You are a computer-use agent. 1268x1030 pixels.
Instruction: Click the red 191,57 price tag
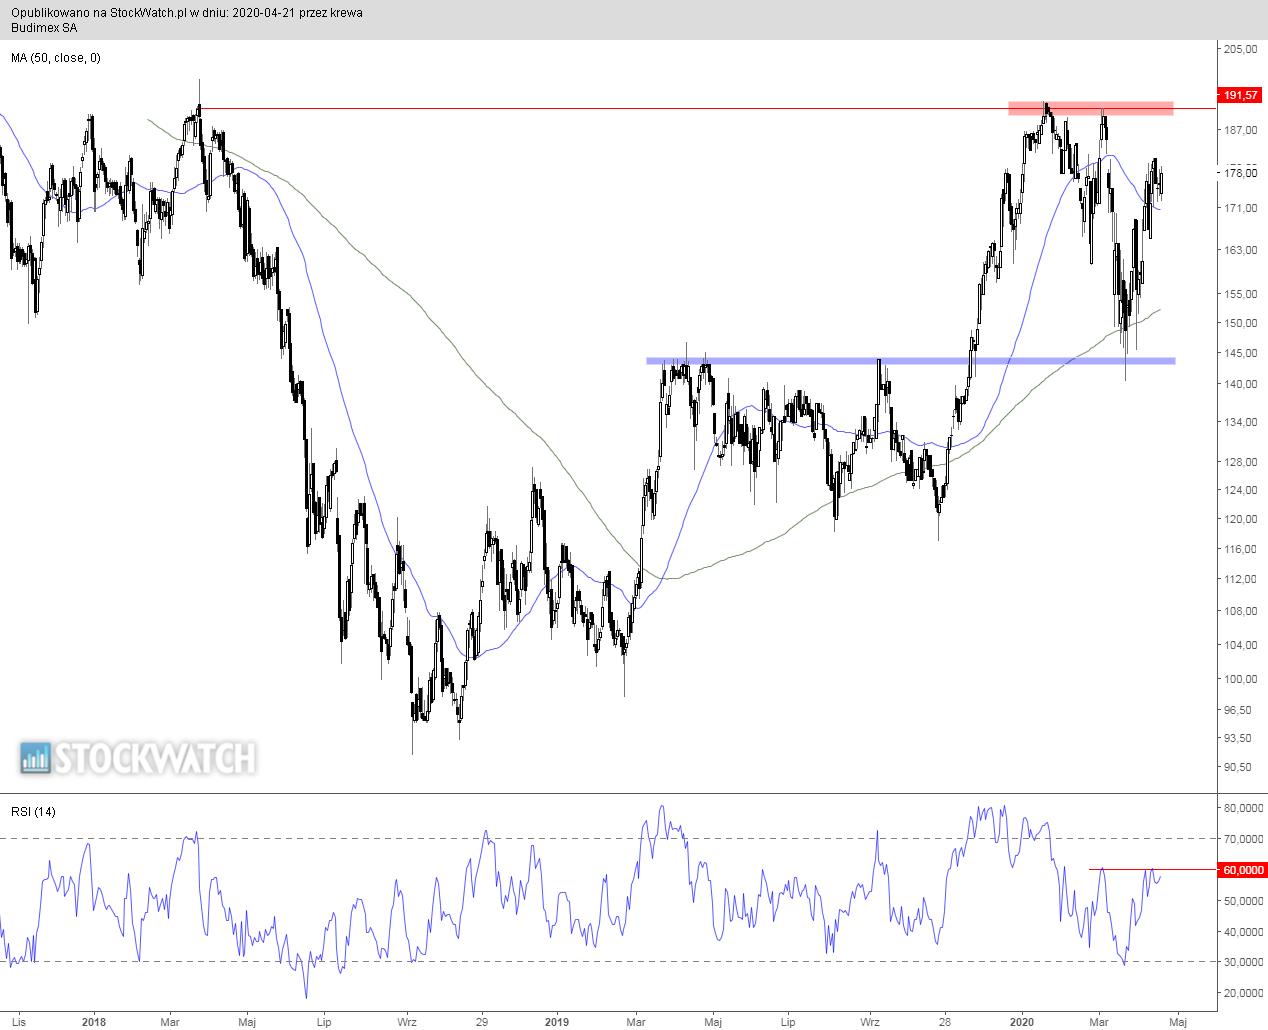click(1241, 95)
